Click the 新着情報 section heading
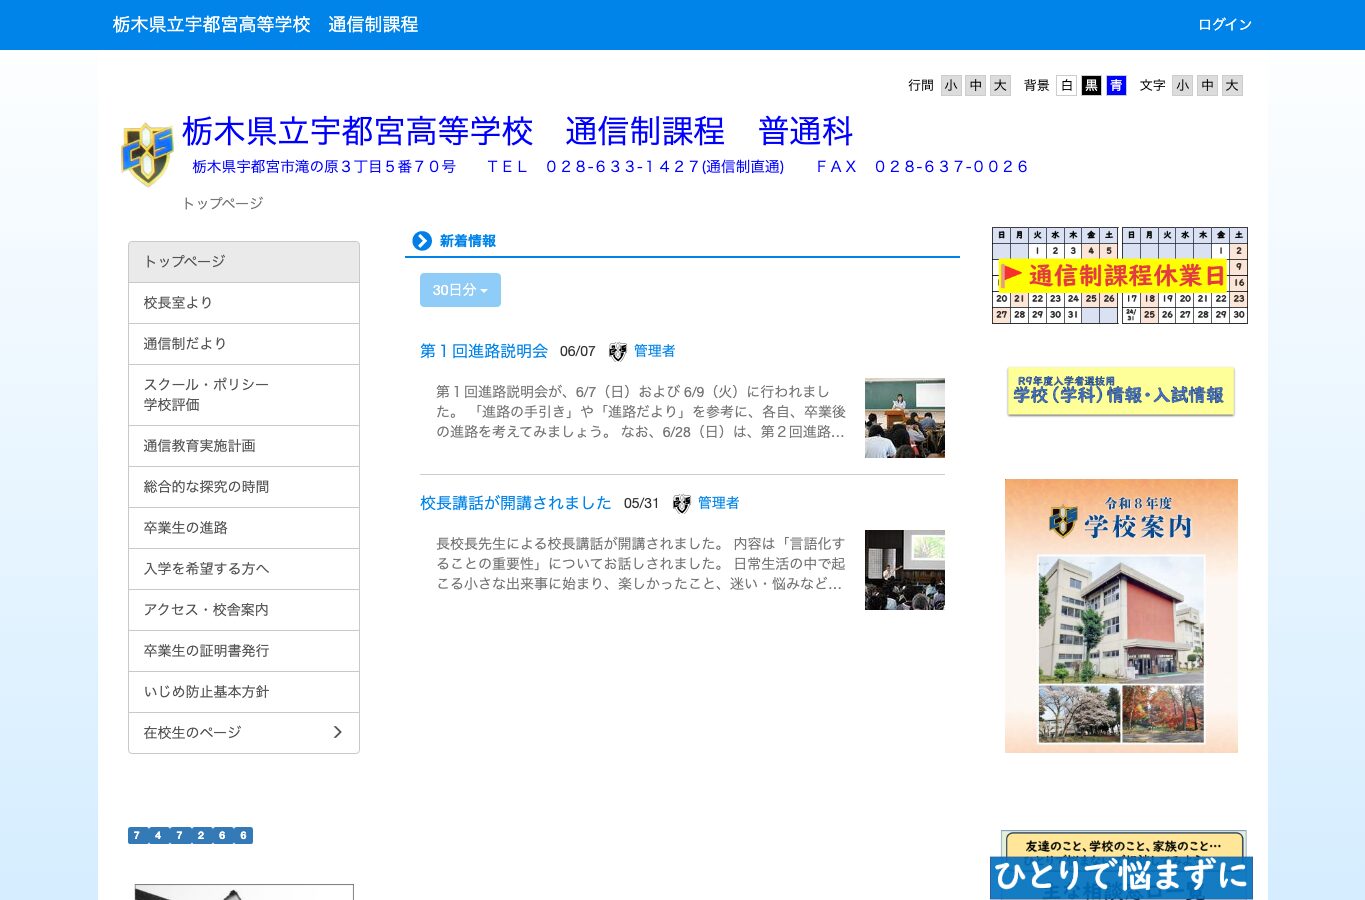This screenshot has height=900, width=1365. tap(468, 241)
